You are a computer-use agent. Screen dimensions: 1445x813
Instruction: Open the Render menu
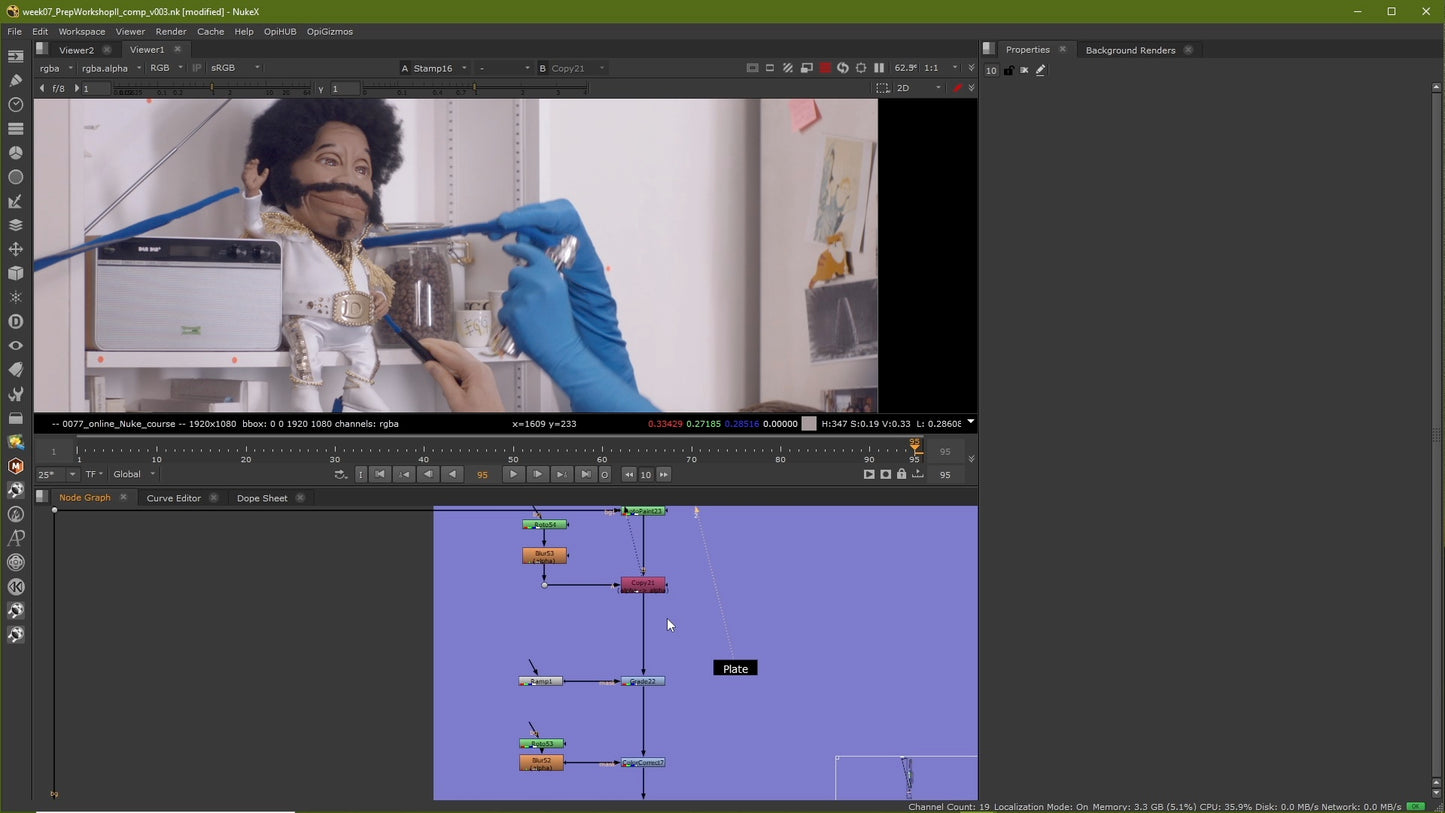(x=170, y=31)
